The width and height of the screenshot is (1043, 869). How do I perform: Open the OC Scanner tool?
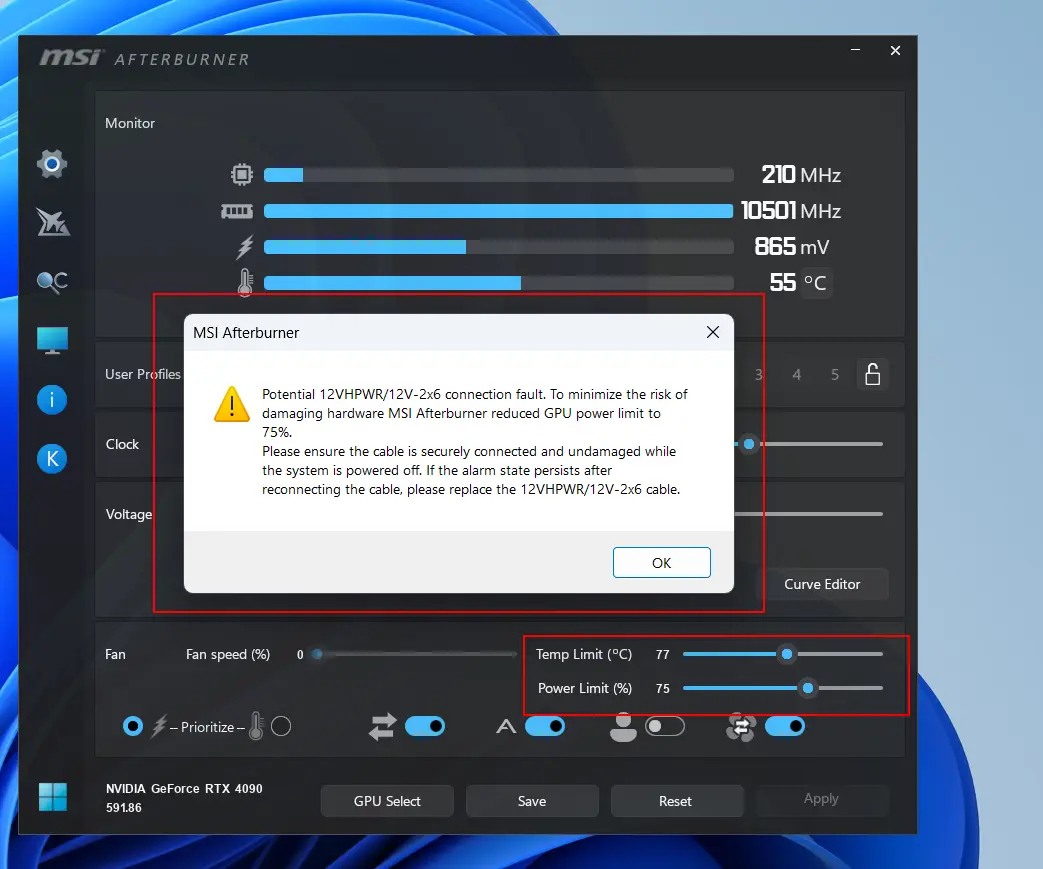[52, 281]
